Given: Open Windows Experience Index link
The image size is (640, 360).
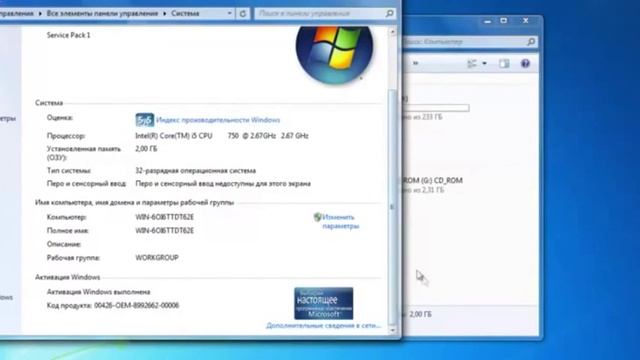Looking at the screenshot, I should pos(218,120).
